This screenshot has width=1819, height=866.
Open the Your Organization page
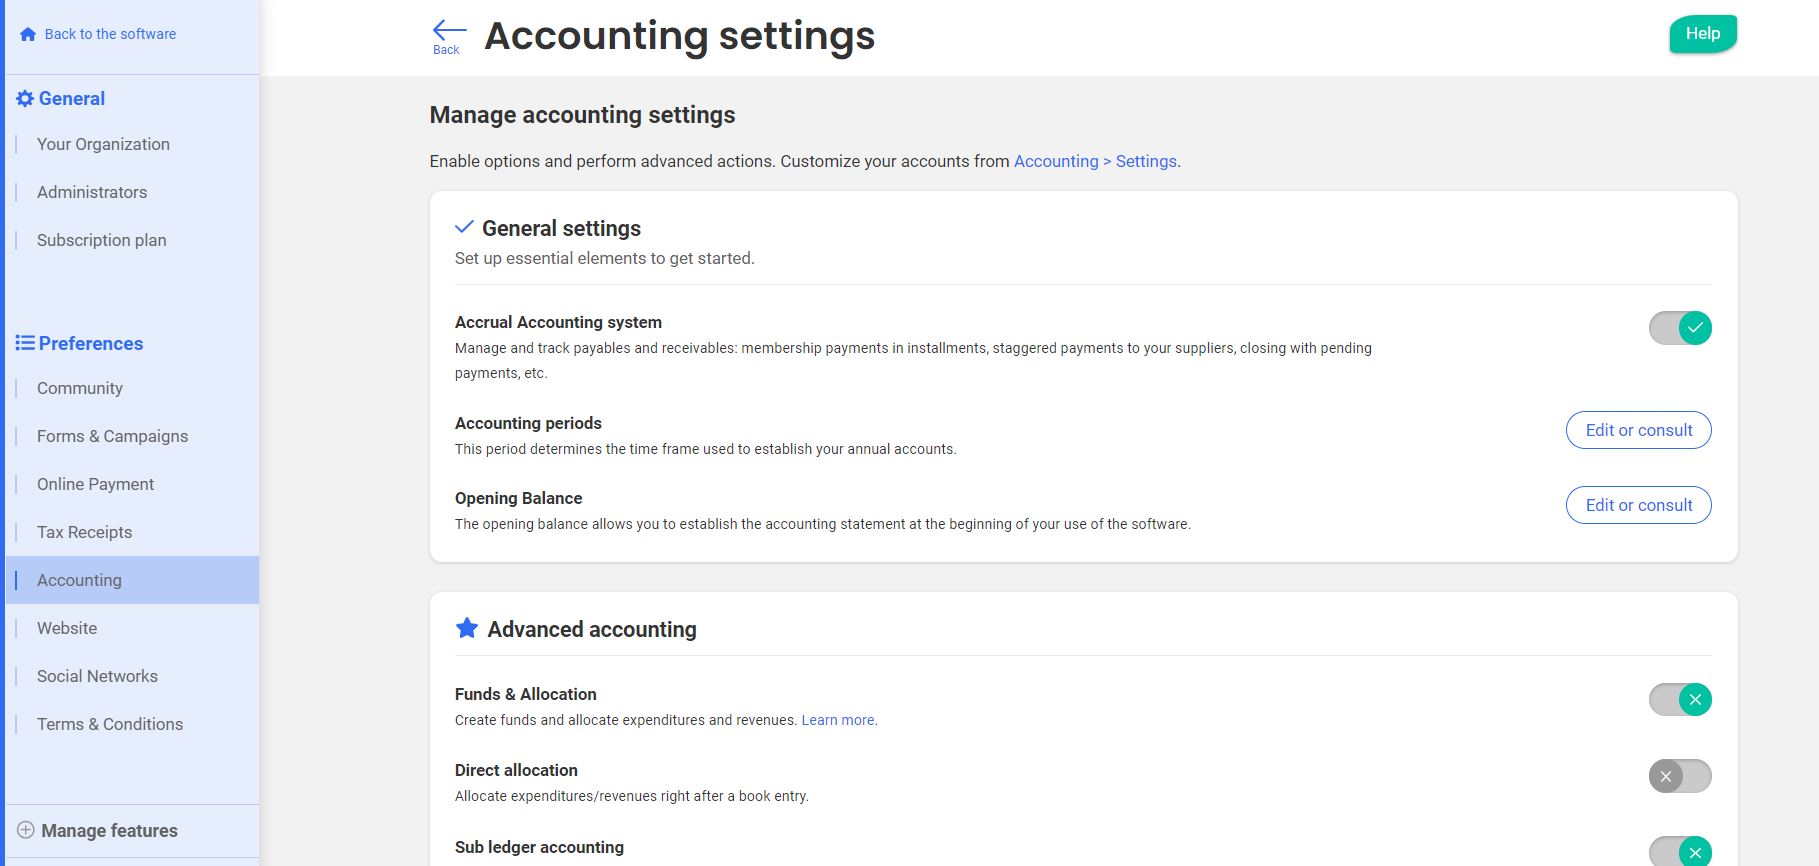point(104,144)
